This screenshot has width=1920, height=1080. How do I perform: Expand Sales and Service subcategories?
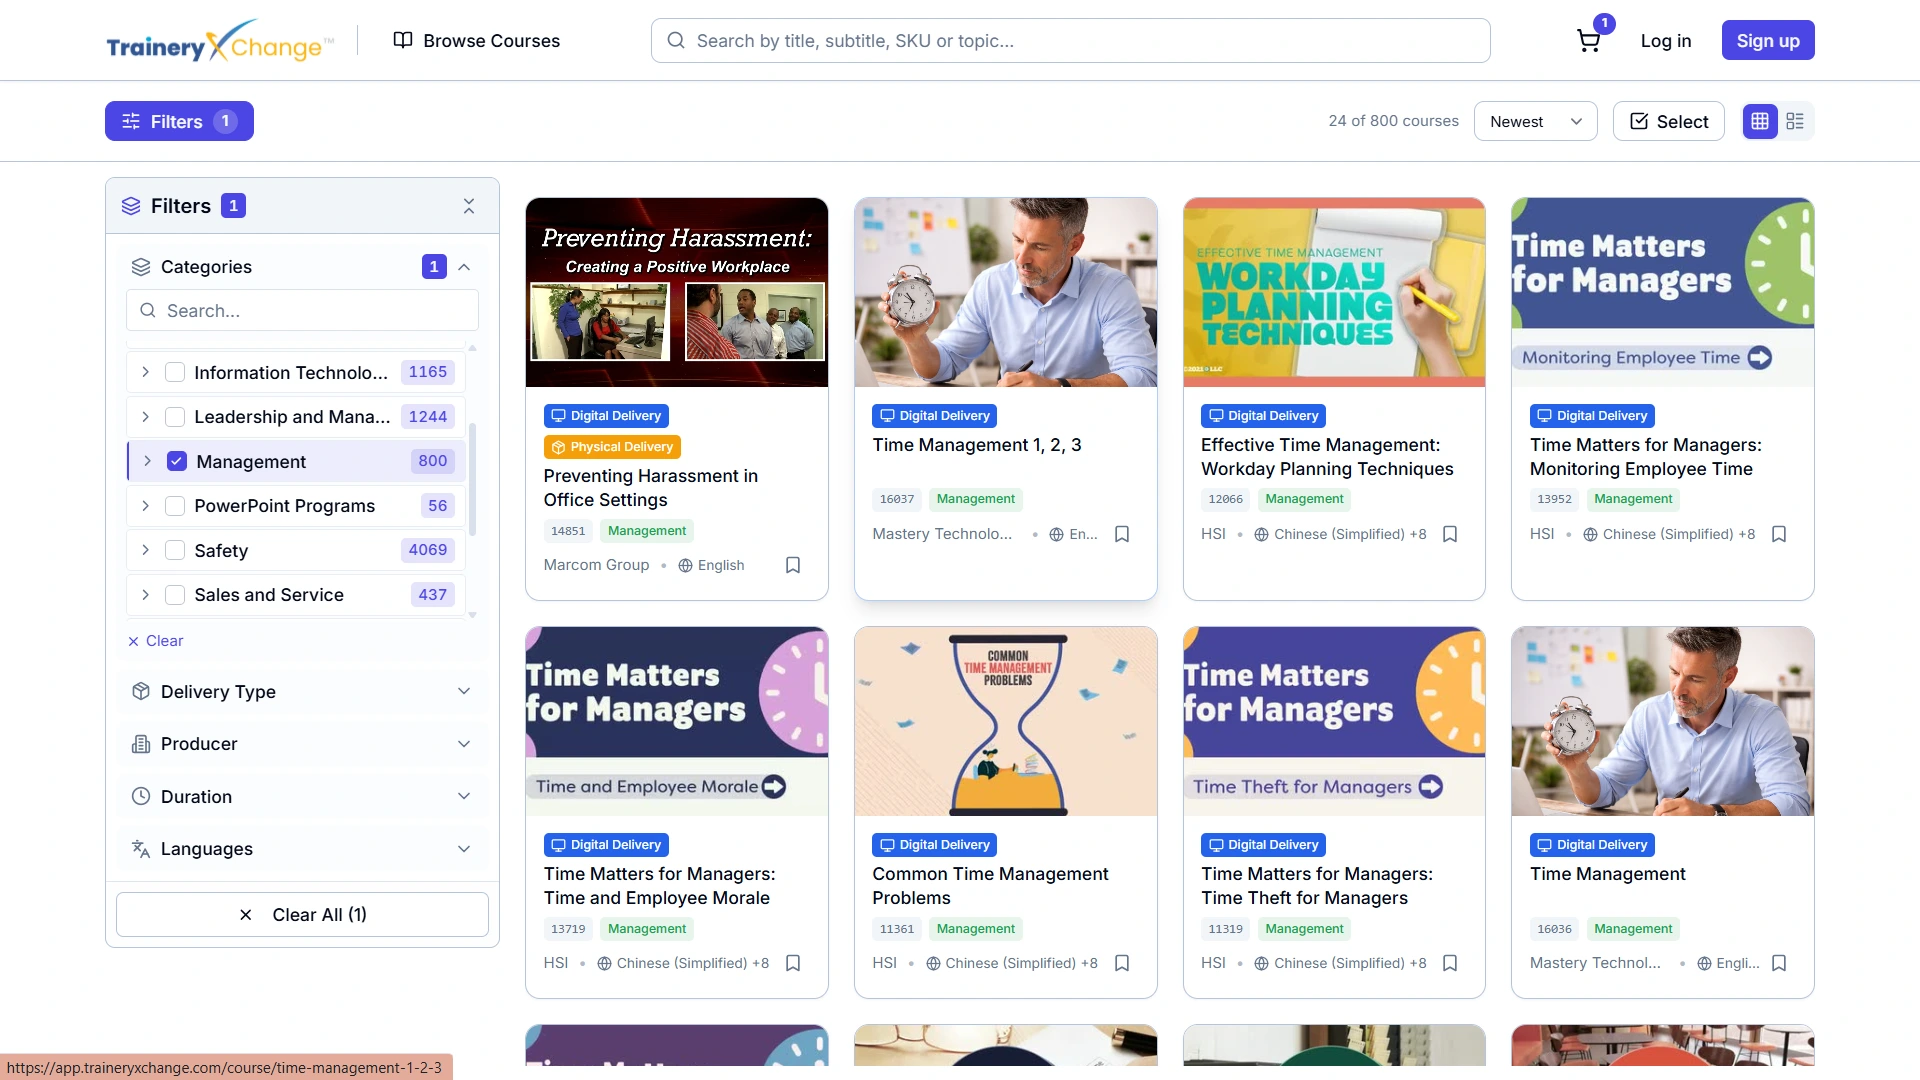click(x=145, y=595)
